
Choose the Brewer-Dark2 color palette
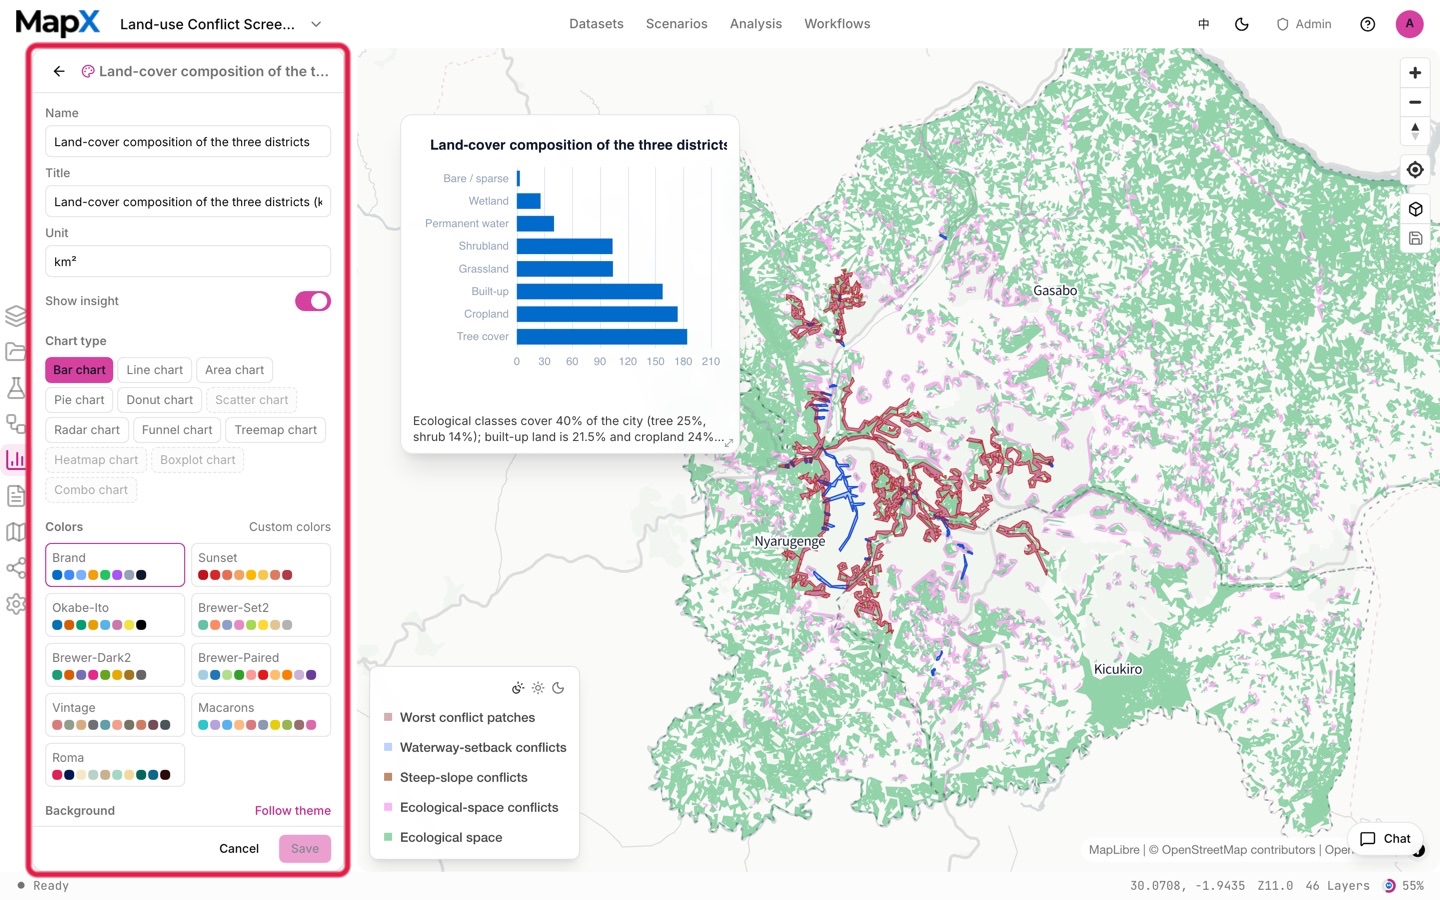click(x=115, y=665)
